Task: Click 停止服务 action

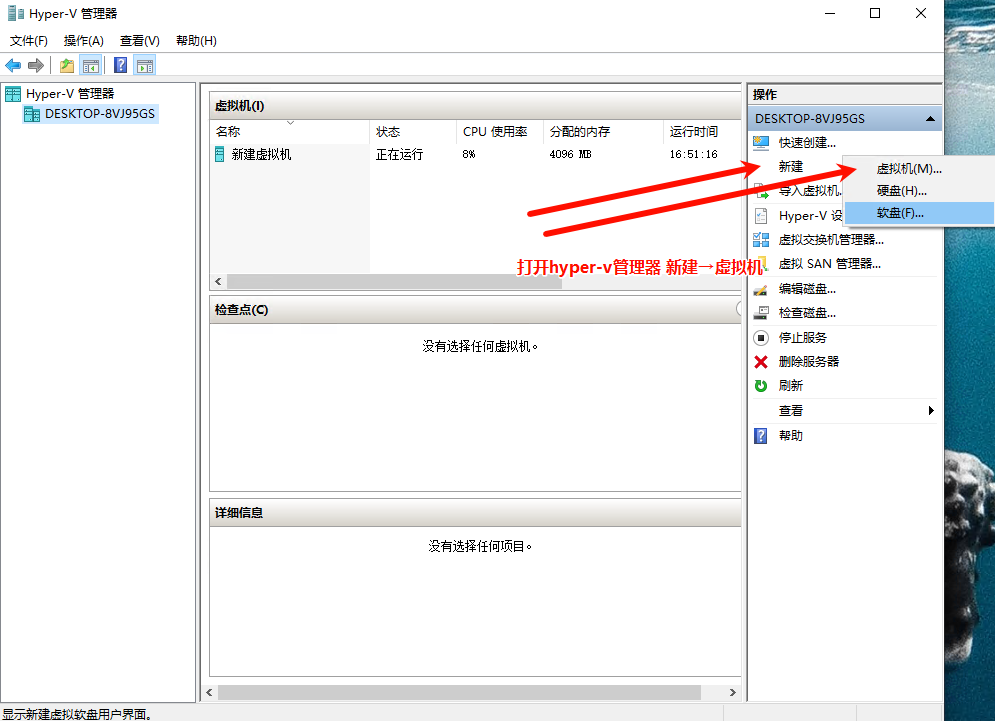Action: click(x=803, y=338)
